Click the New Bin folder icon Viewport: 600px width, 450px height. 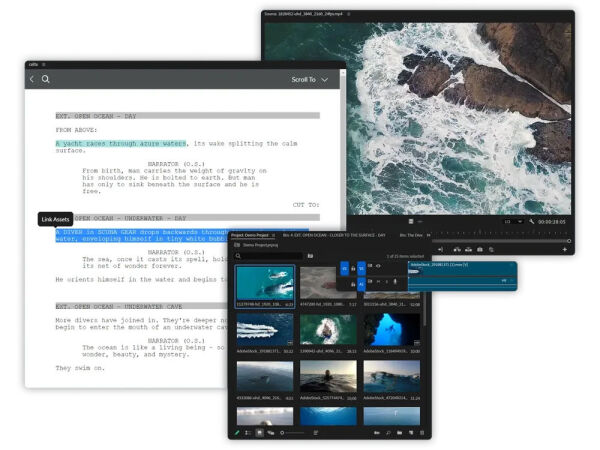point(399,433)
